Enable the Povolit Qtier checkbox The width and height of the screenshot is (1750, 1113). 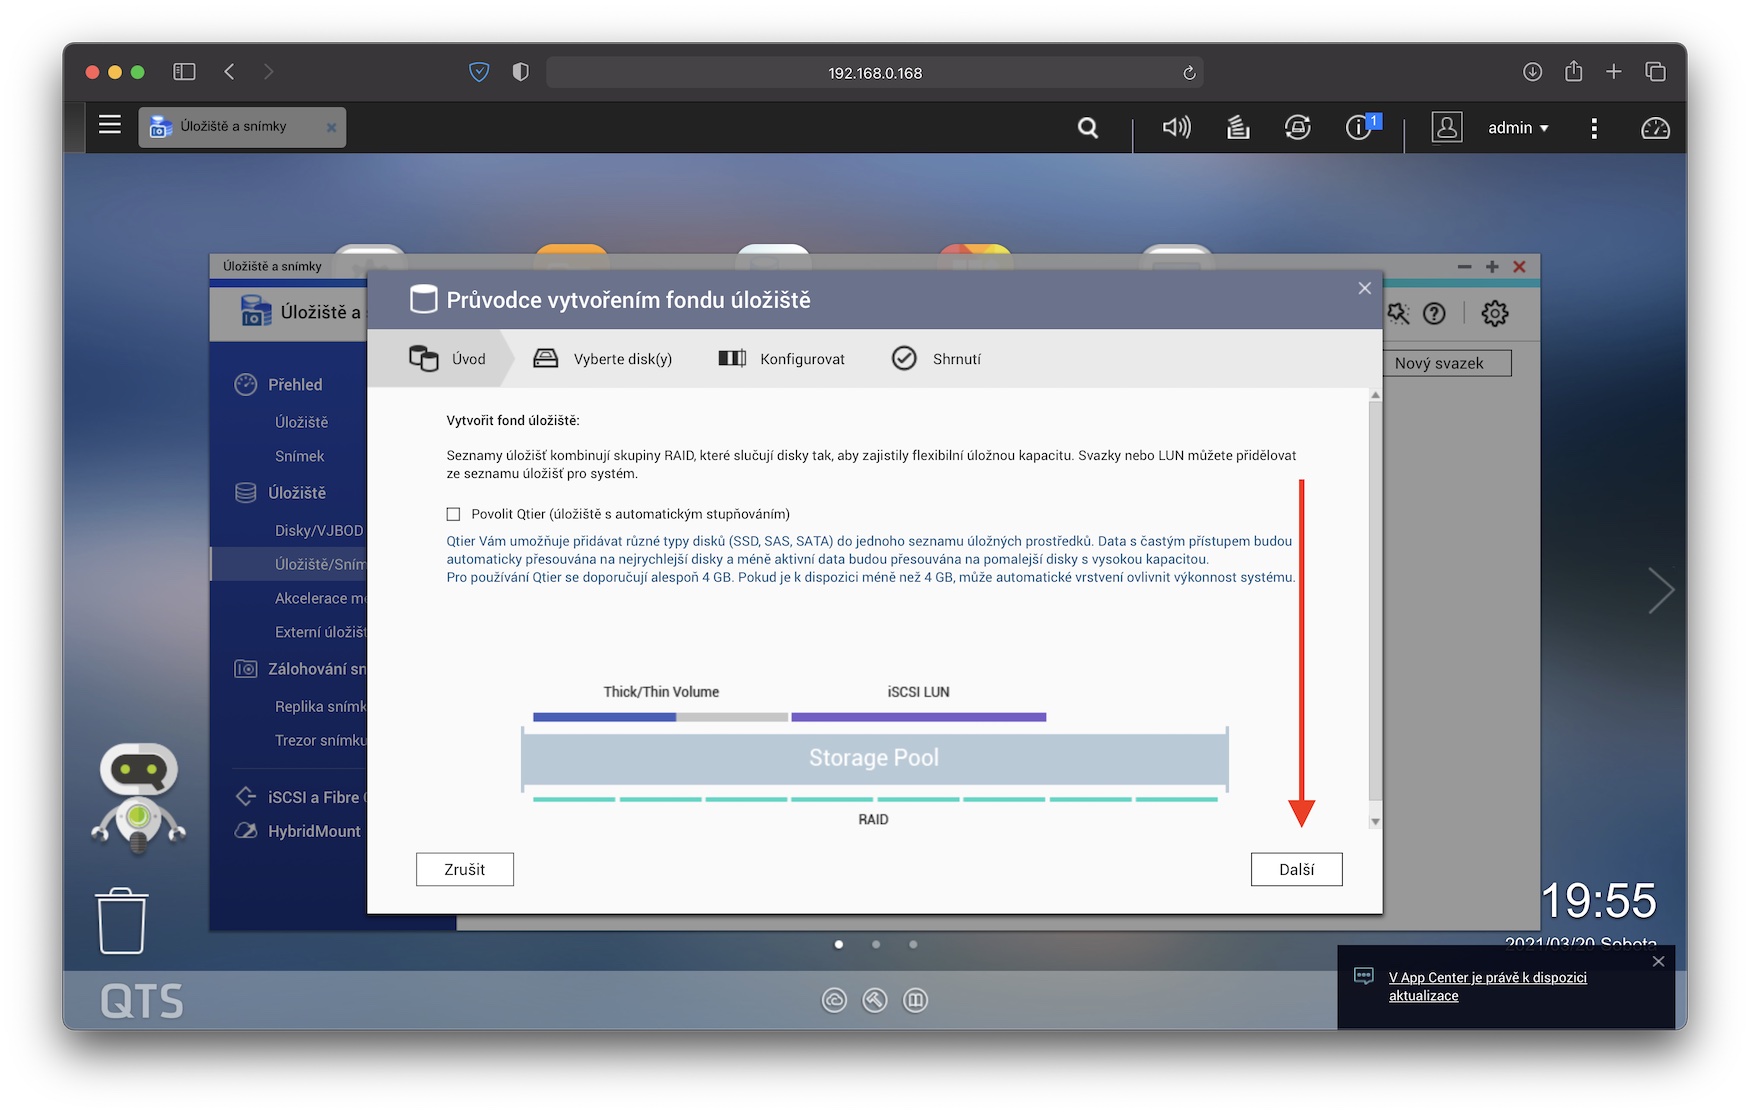pos(454,514)
